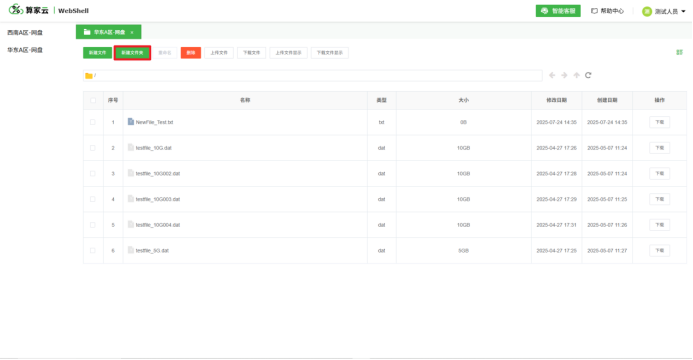Download testfile_5G.dat using its row button
Viewport: 693px width, 360px height.
click(659, 250)
